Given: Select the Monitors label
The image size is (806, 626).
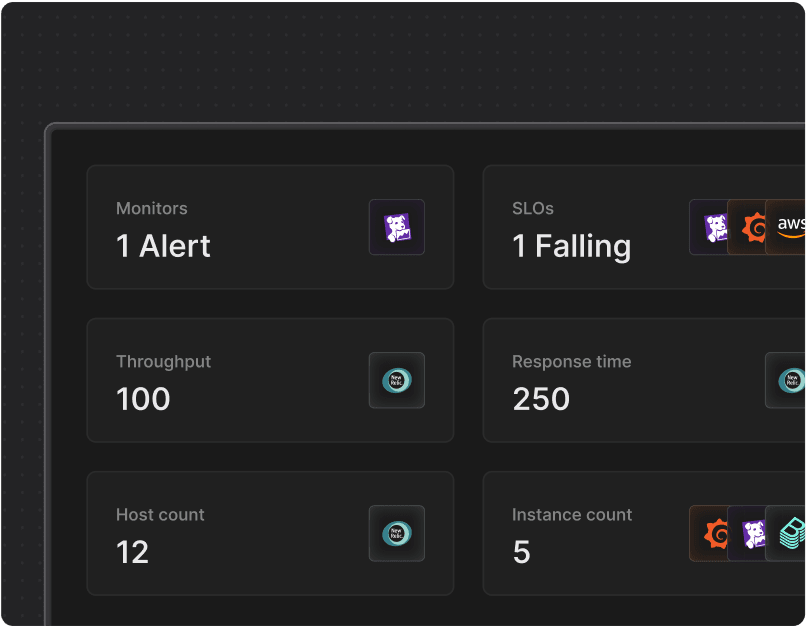Looking at the screenshot, I should 152,208.
